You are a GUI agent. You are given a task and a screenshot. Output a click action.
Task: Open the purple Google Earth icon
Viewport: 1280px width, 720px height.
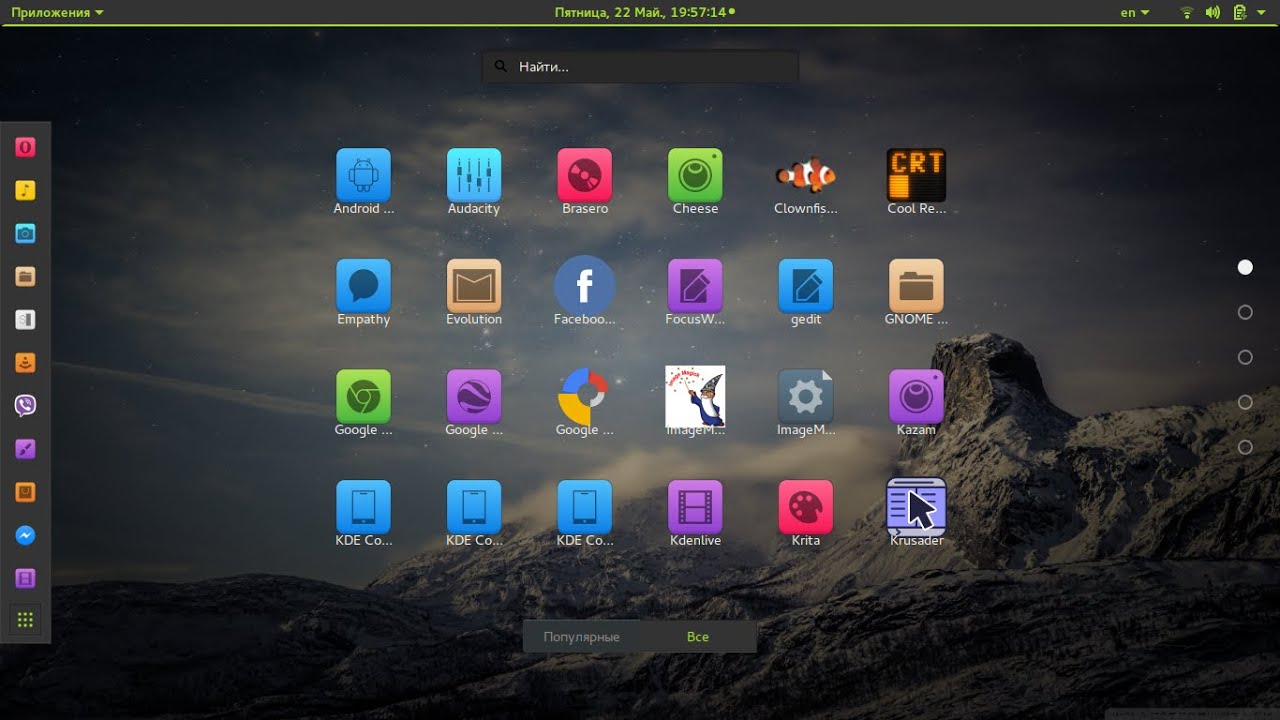(474, 397)
